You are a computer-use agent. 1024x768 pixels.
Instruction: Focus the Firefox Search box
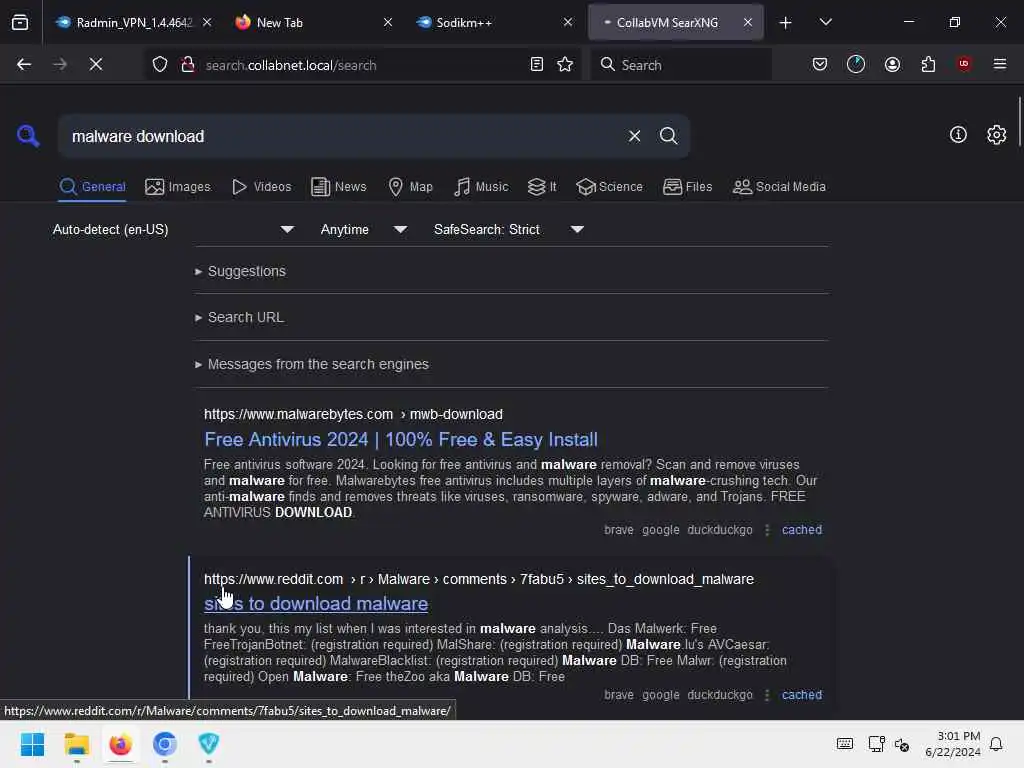(680, 64)
